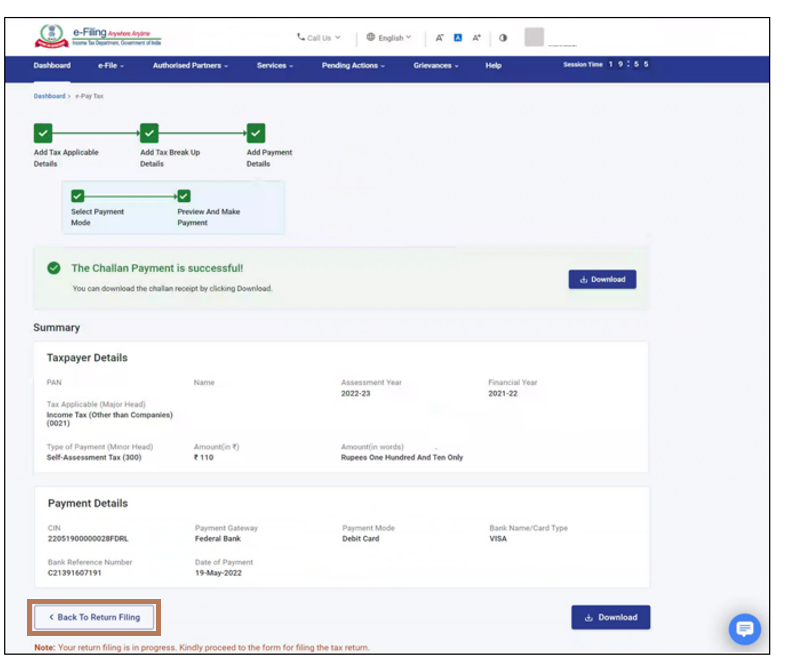Screen dimensions: 789x662
Task: Toggle the high contrast mode icon
Action: click(x=503, y=38)
